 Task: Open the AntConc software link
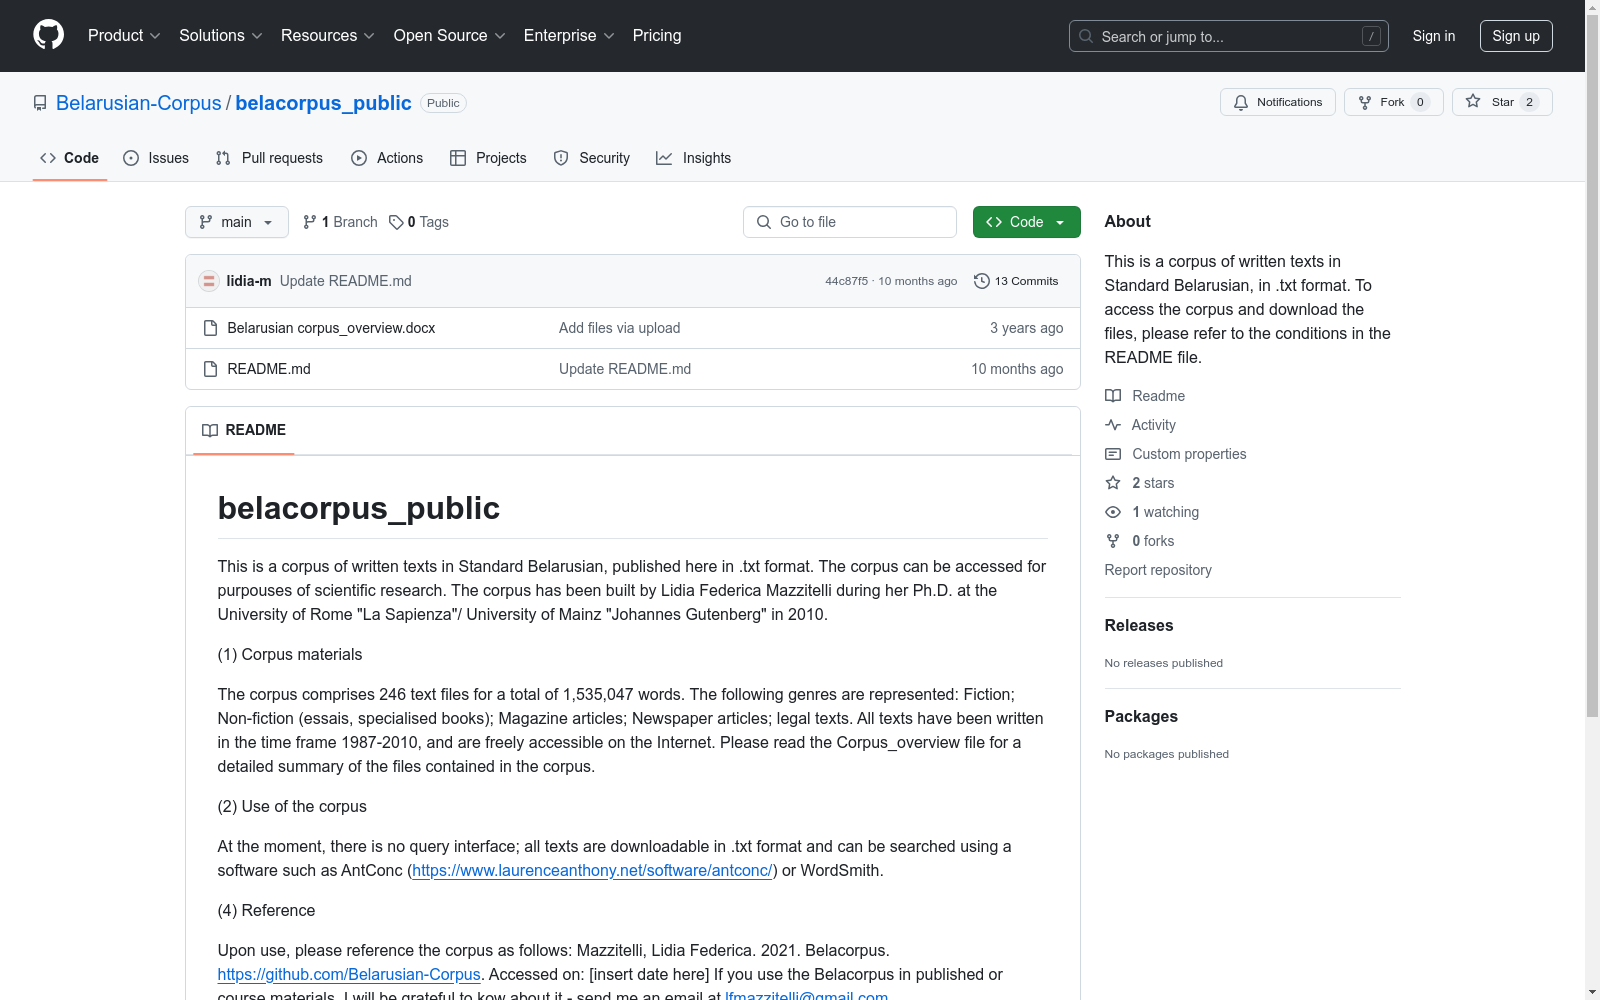click(x=592, y=871)
